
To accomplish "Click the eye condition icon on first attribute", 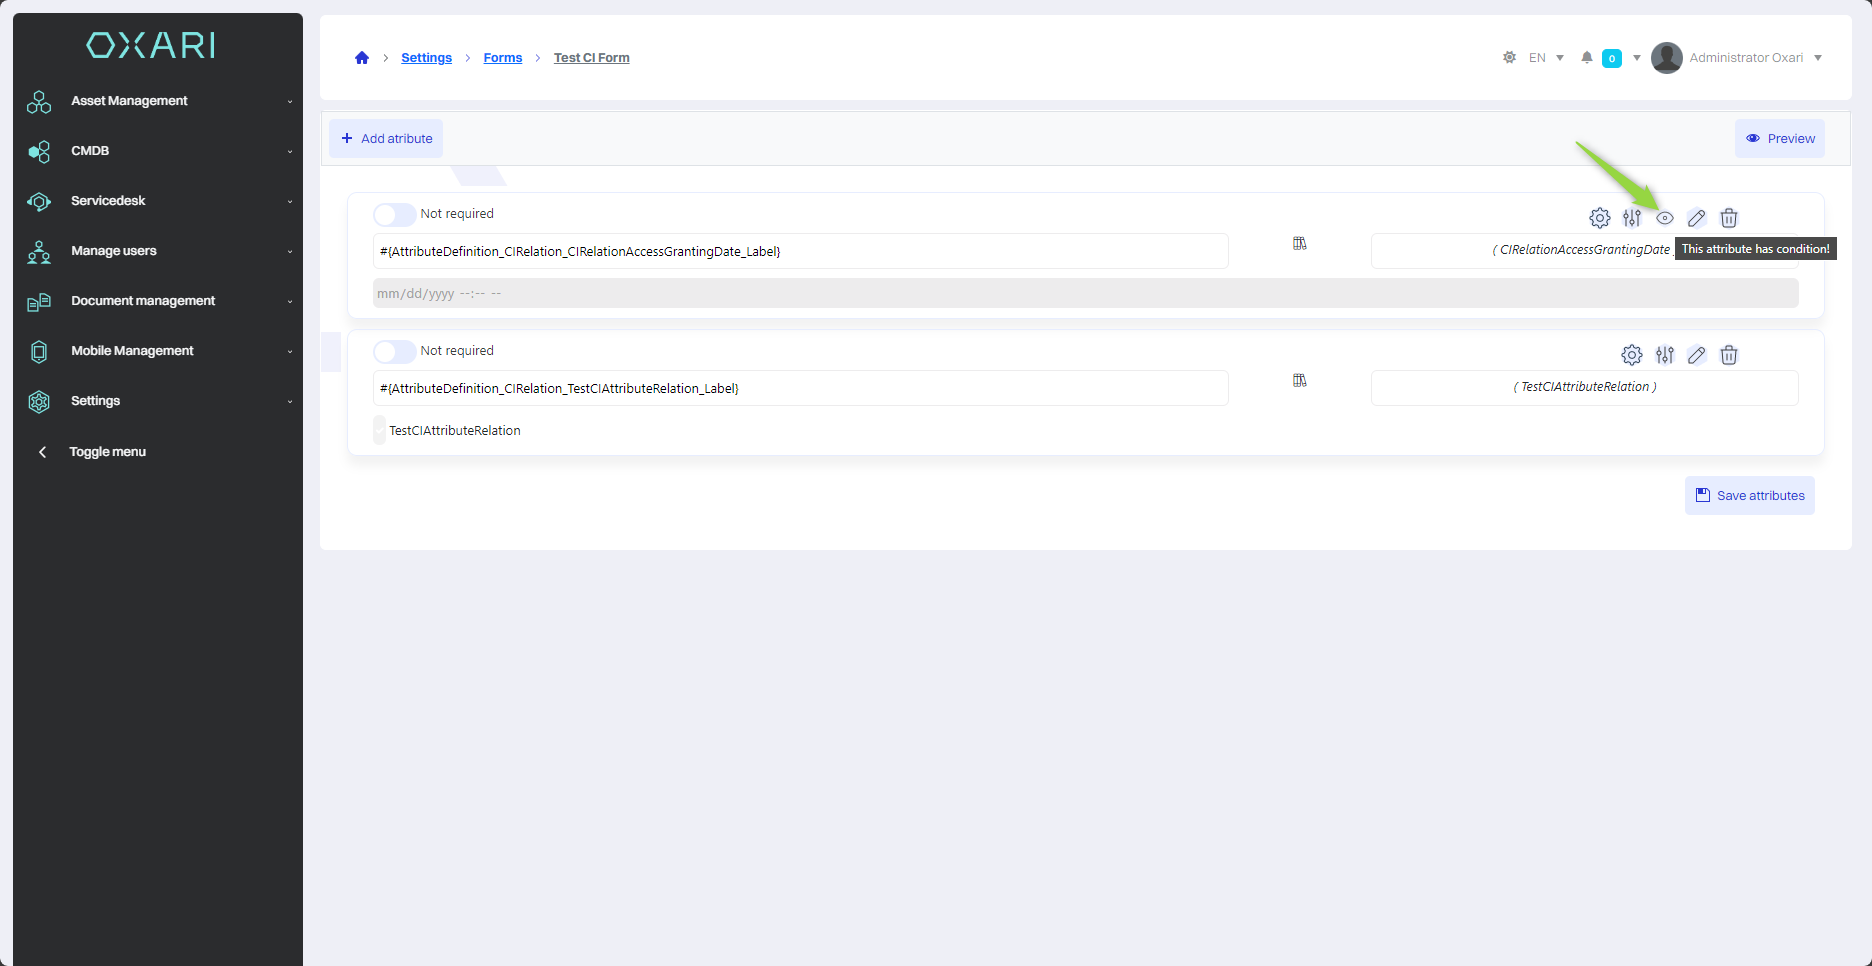I will (1665, 218).
